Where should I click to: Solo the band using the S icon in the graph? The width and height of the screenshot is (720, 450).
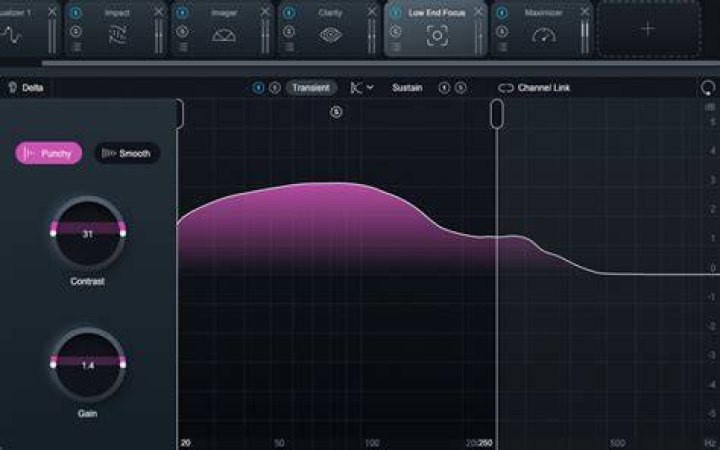click(336, 112)
